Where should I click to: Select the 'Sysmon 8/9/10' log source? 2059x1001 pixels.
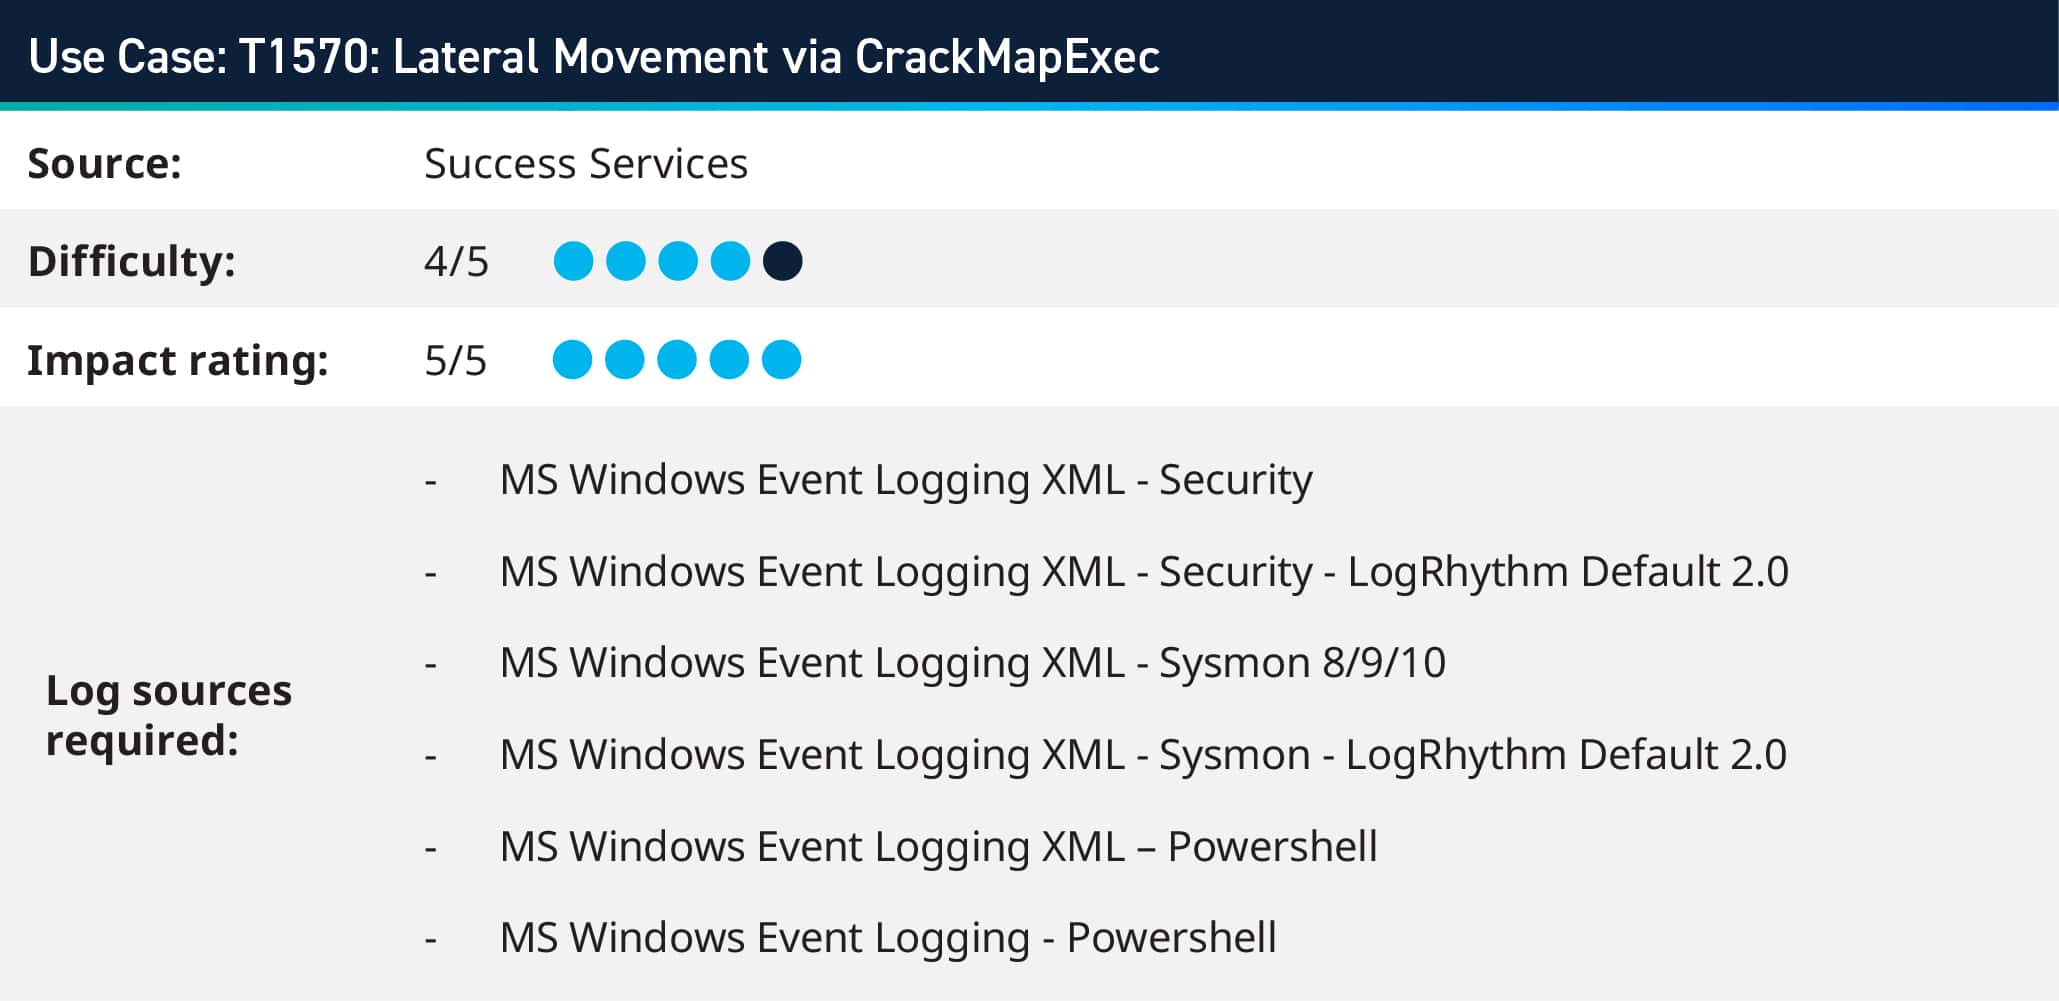pos(972,663)
